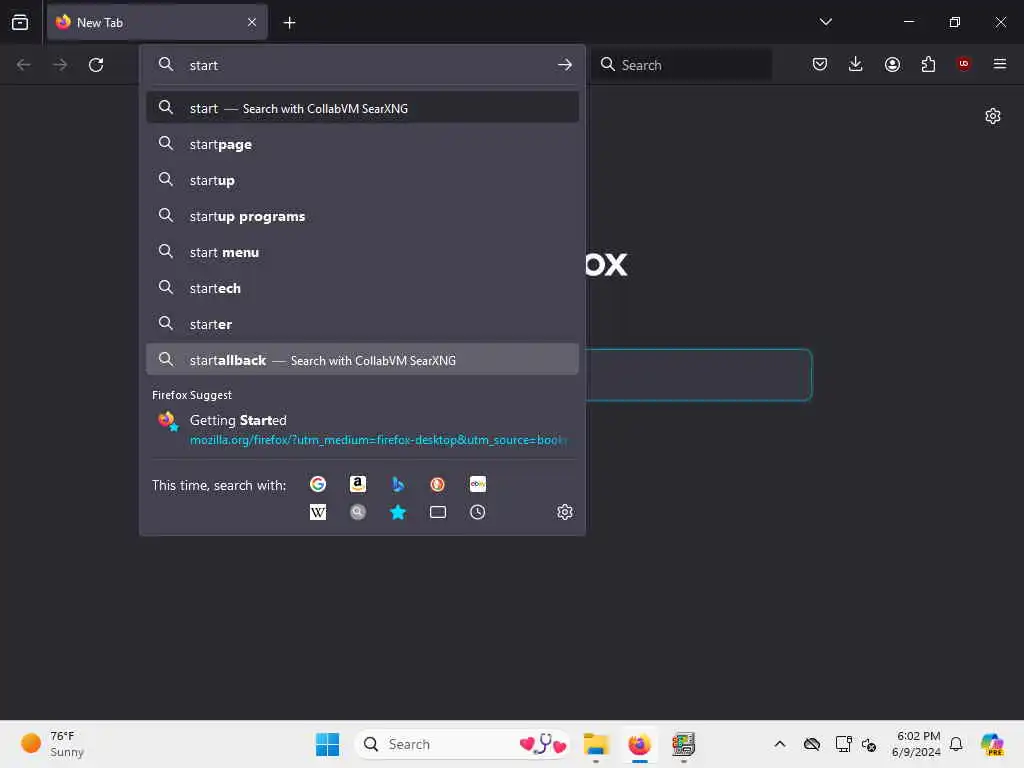
Task: Click the taskbar Search box
Action: [x=462, y=744]
